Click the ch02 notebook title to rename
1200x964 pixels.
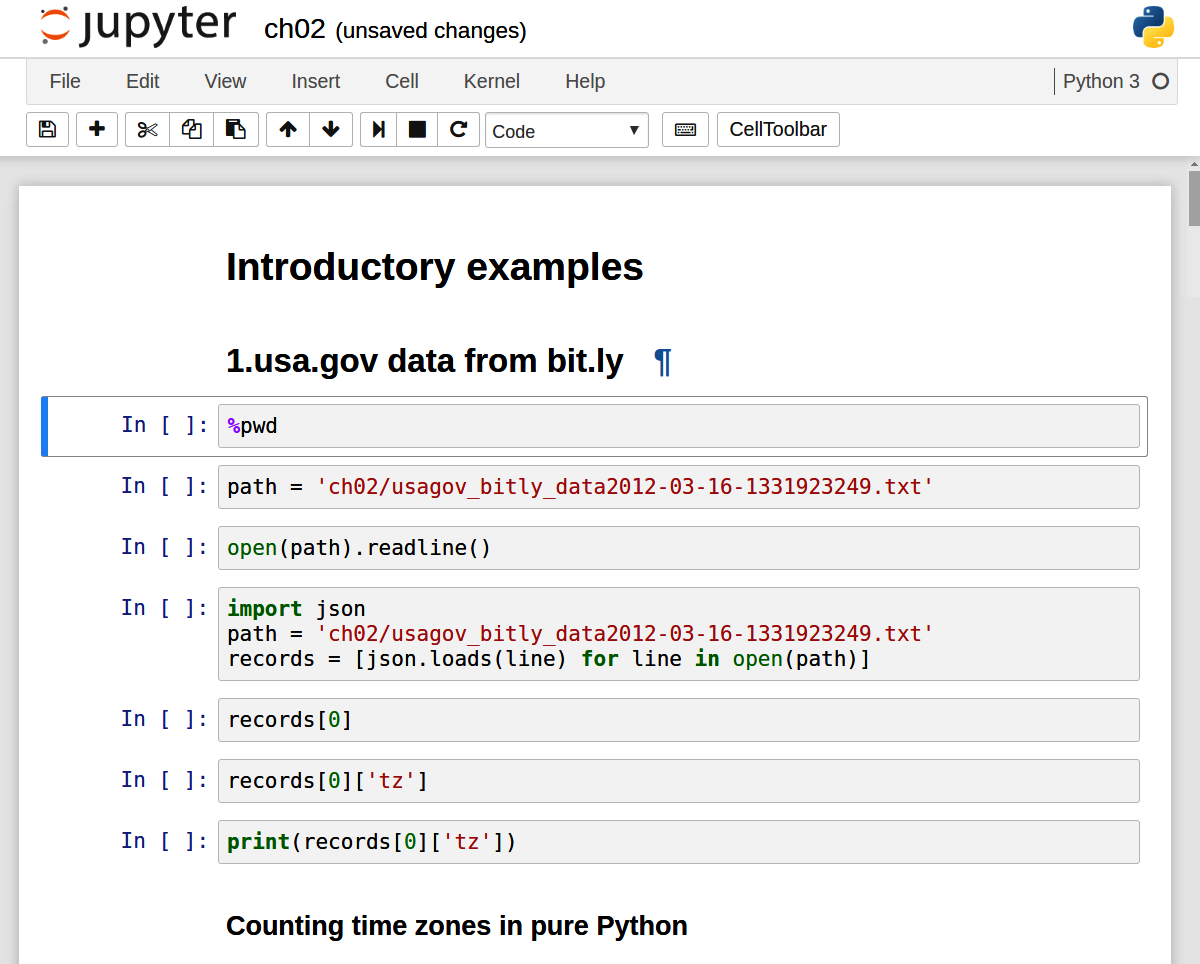pos(294,29)
